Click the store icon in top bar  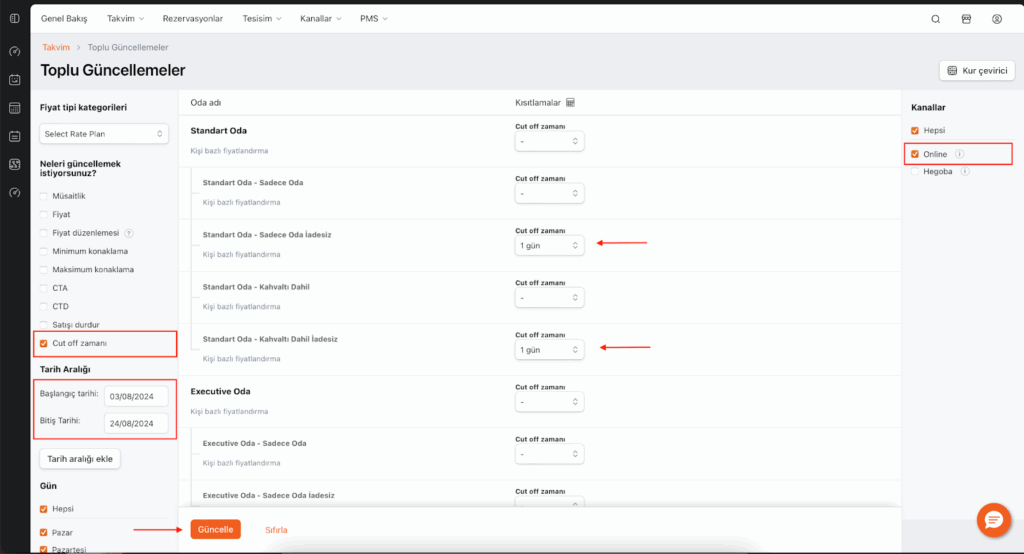tap(966, 19)
